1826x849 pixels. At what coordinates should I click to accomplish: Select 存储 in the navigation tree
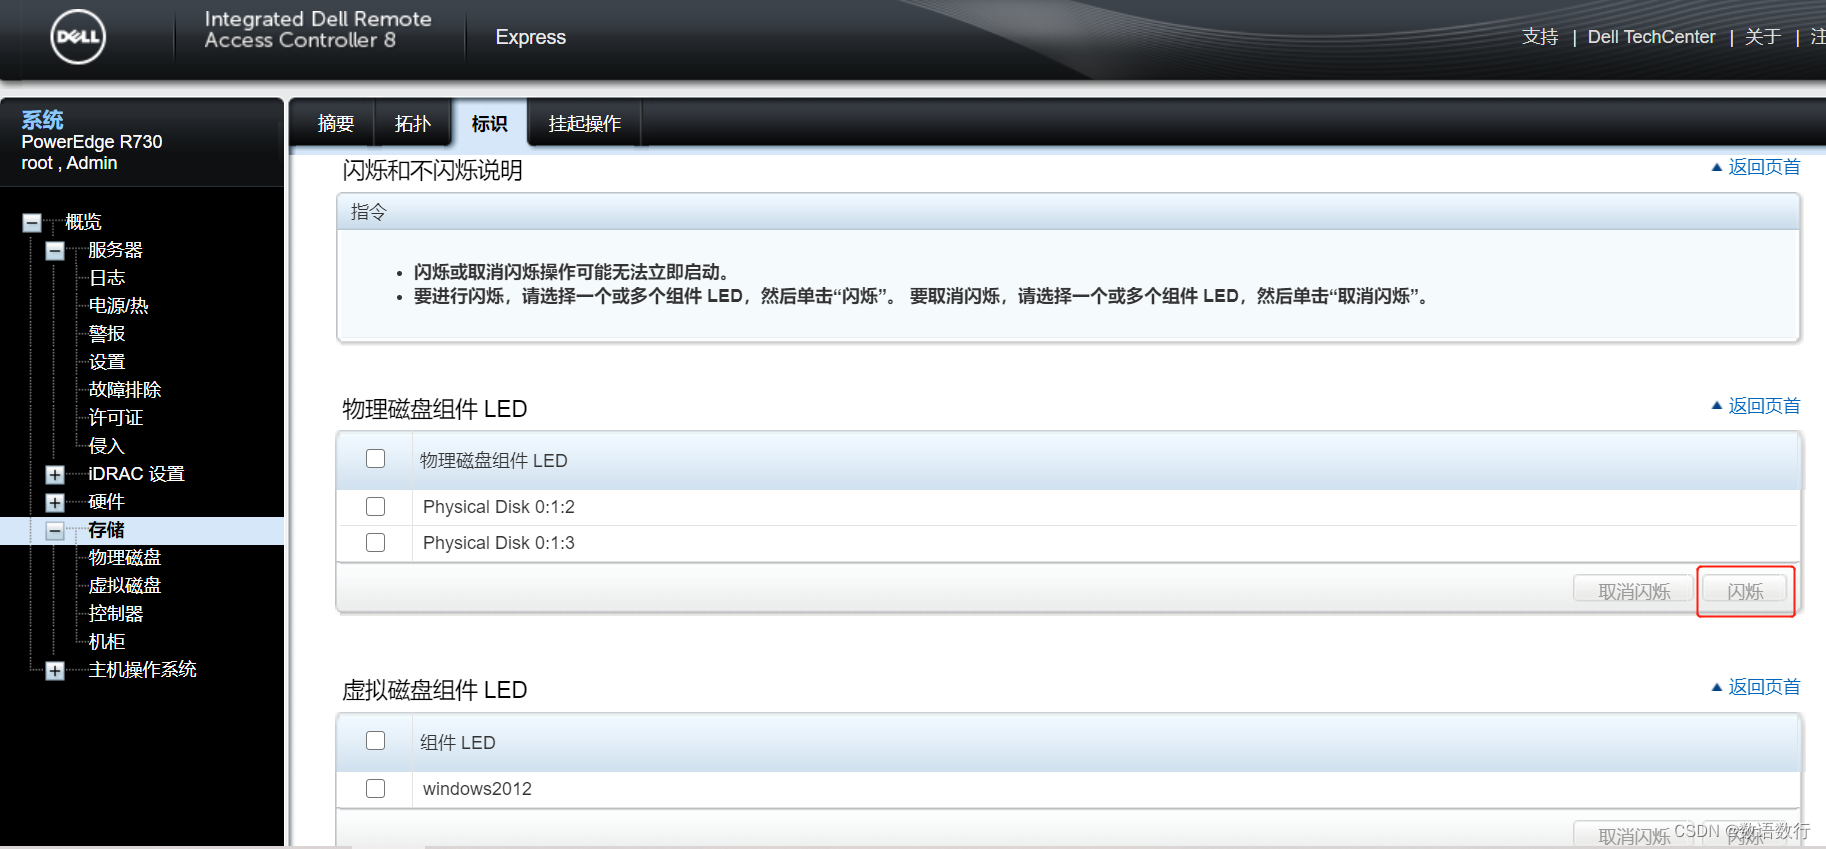(x=106, y=530)
